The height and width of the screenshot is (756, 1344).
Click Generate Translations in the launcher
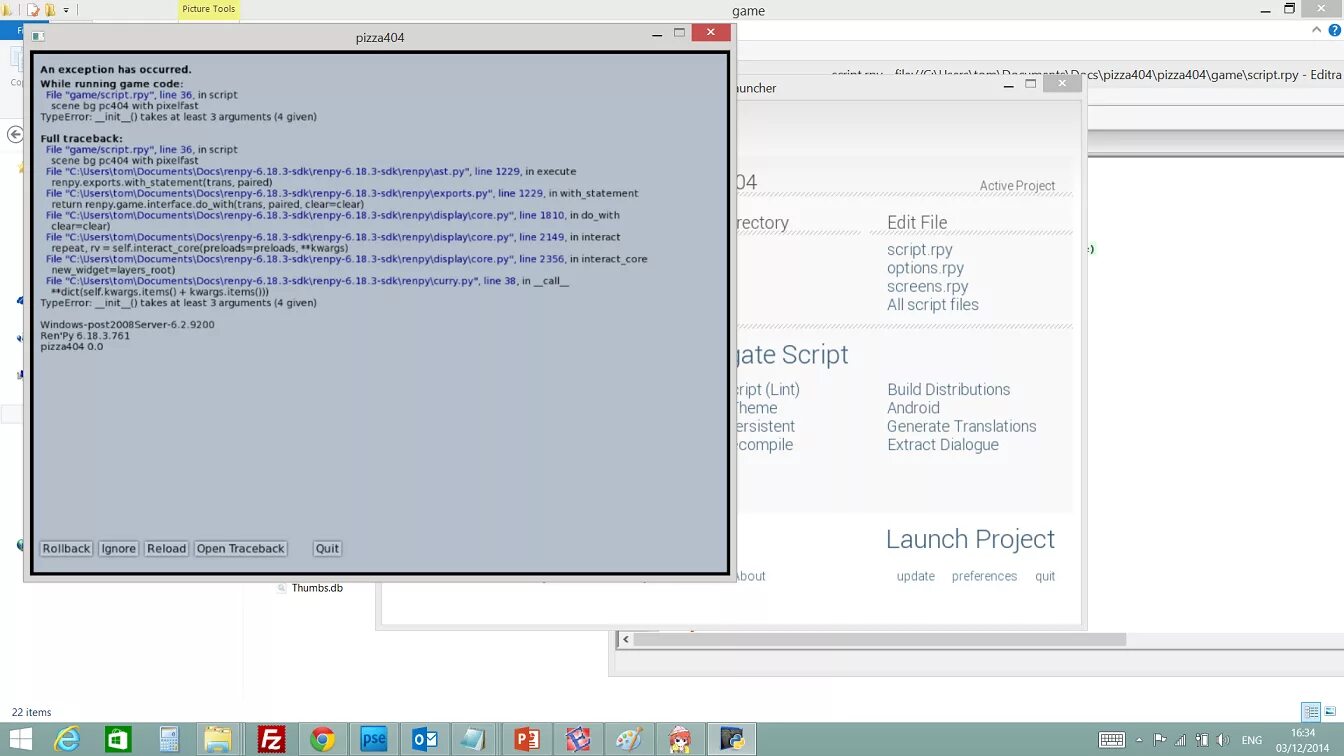[962, 426]
